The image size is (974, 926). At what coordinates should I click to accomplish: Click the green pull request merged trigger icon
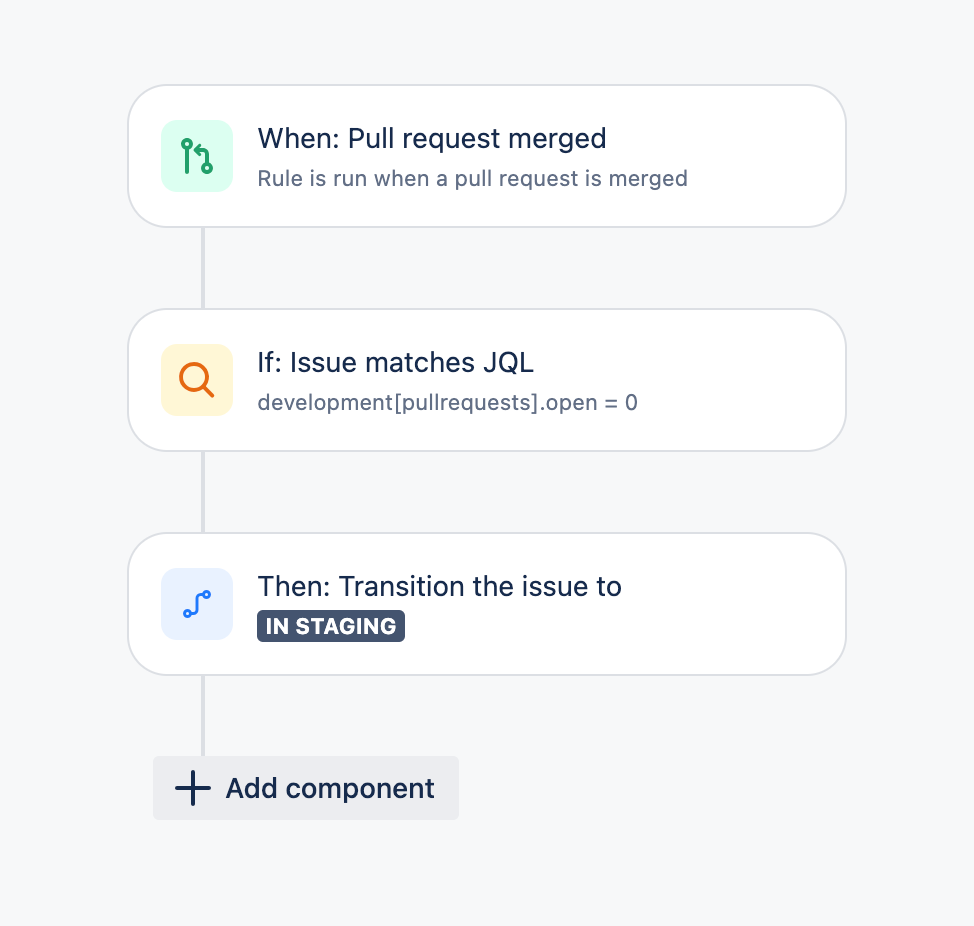(x=197, y=156)
